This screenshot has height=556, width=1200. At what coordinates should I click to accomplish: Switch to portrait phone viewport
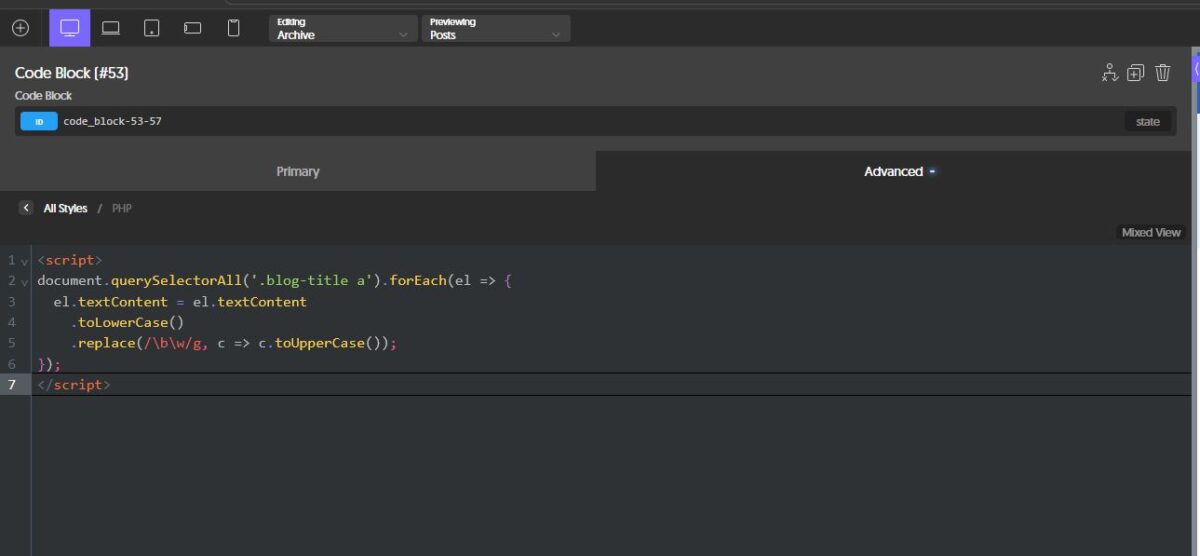coord(234,28)
